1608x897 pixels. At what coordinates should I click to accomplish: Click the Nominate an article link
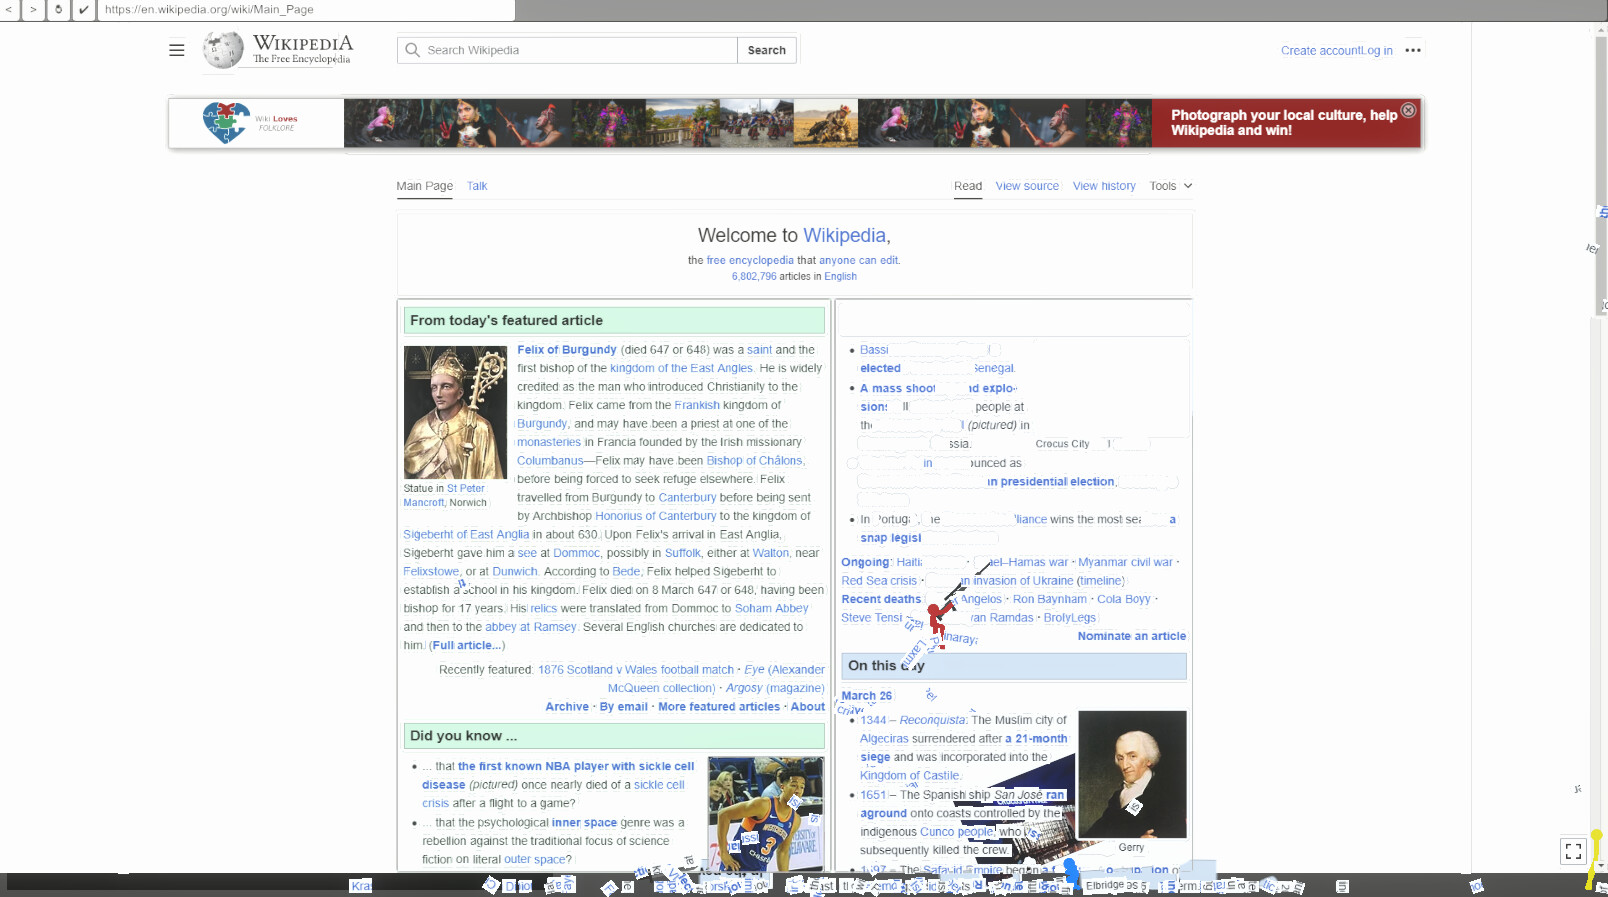coord(1132,636)
